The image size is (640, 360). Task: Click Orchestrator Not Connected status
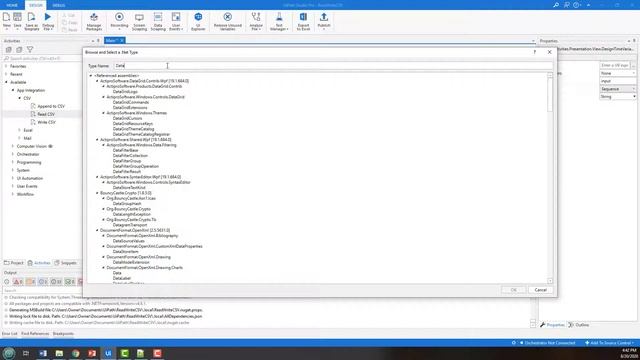[x=547, y=343]
